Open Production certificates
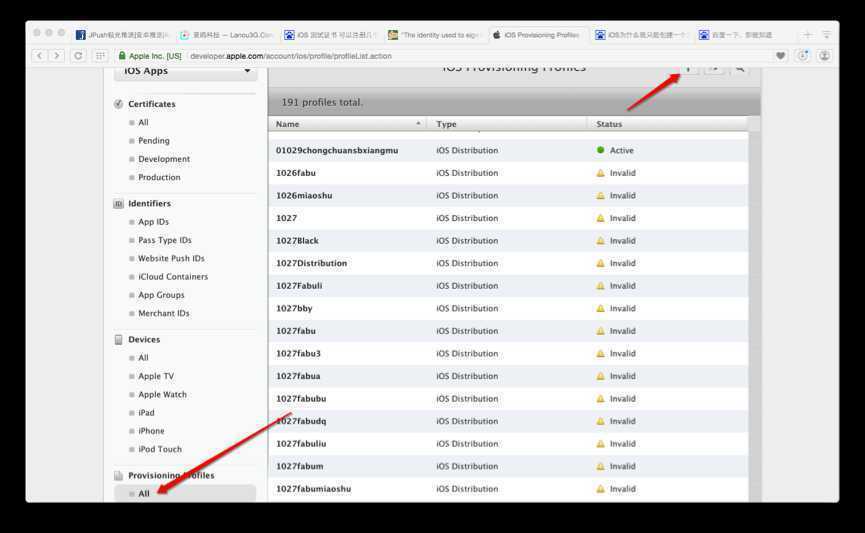 (x=159, y=177)
